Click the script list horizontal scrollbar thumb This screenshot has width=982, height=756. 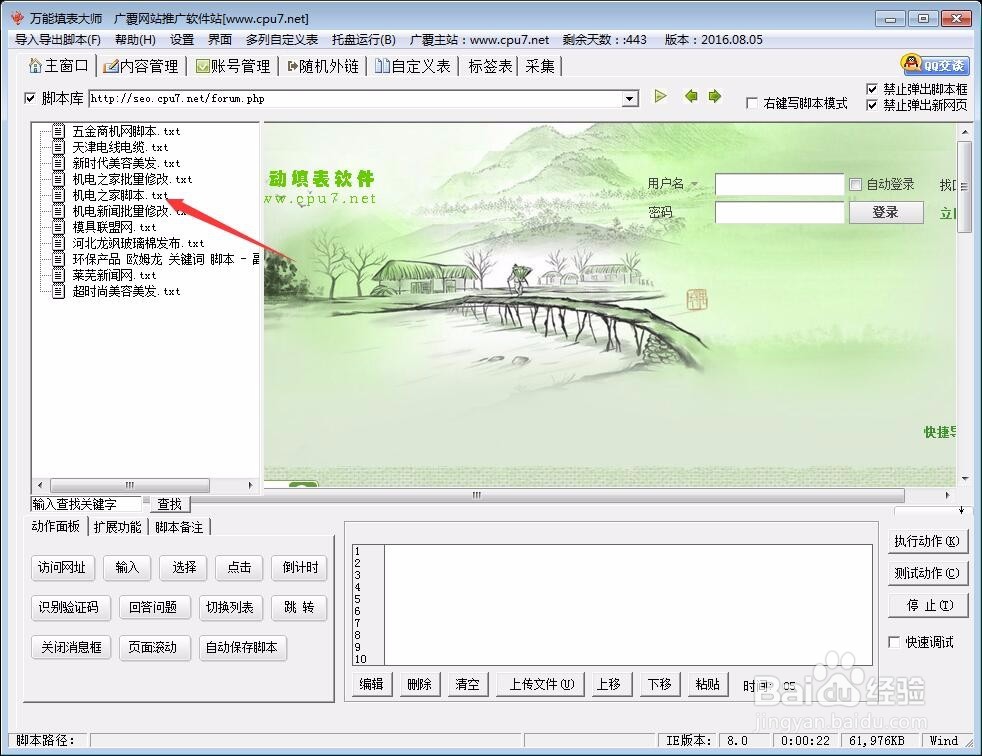click(130, 485)
